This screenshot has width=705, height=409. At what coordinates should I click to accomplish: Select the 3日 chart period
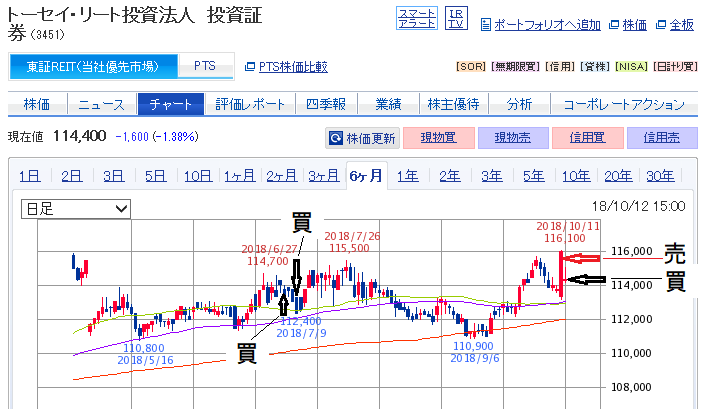pyautogui.click(x=114, y=176)
